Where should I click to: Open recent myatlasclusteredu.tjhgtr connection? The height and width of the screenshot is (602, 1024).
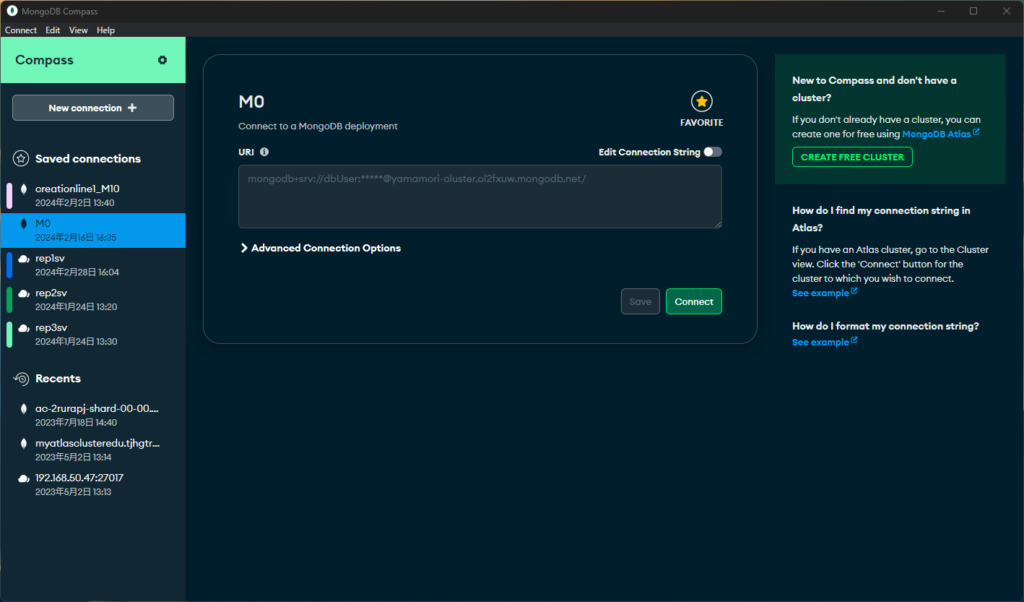click(93, 450)
